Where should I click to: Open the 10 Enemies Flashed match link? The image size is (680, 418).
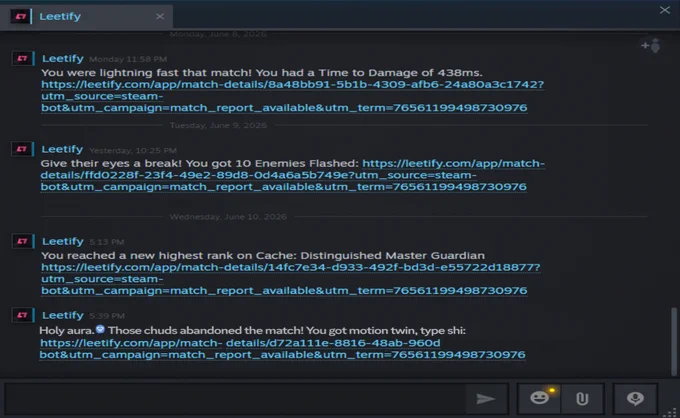[x=292, y=175]
